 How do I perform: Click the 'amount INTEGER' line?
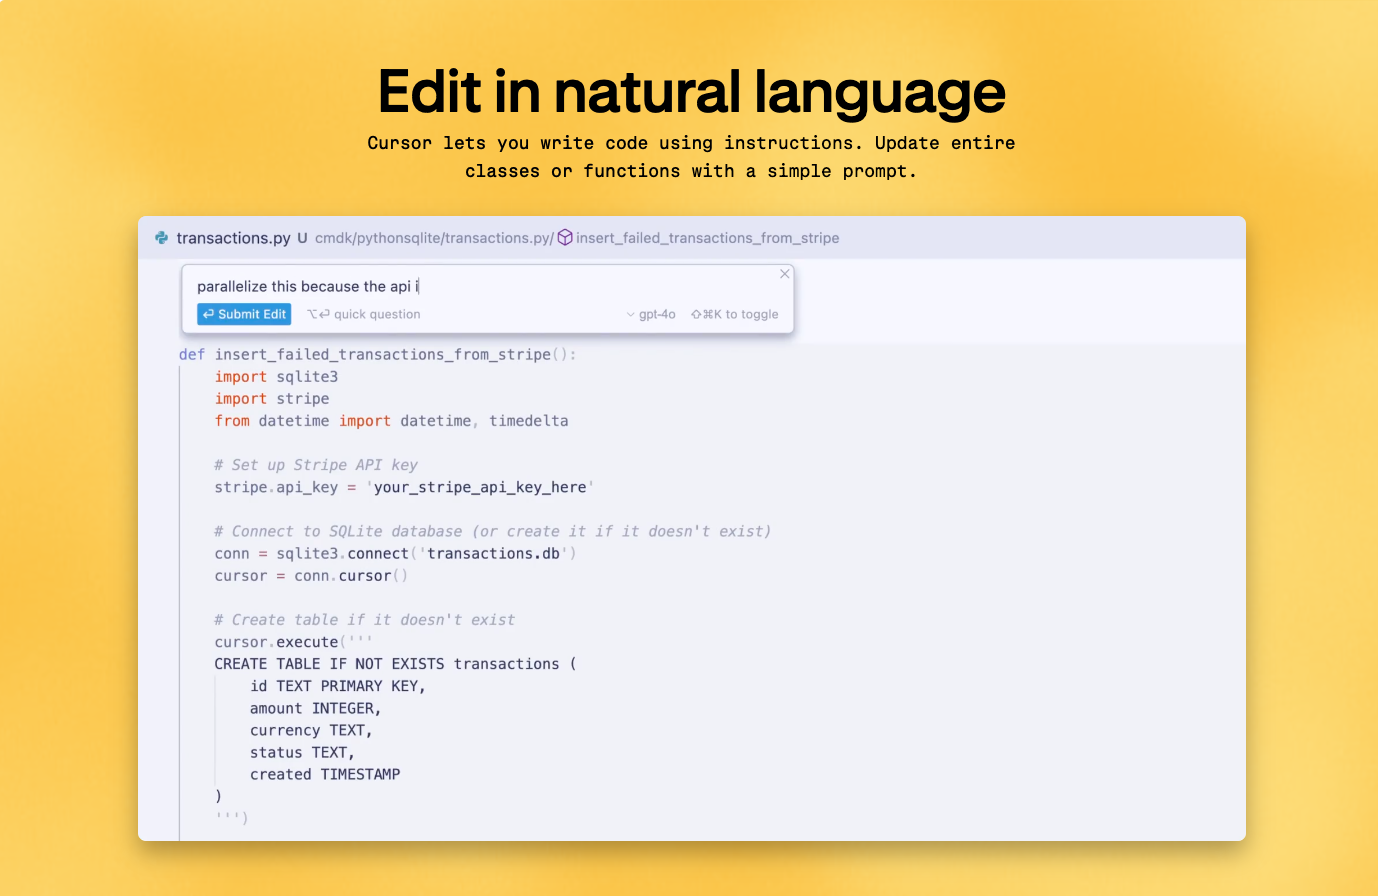click(x=316, y=708)
